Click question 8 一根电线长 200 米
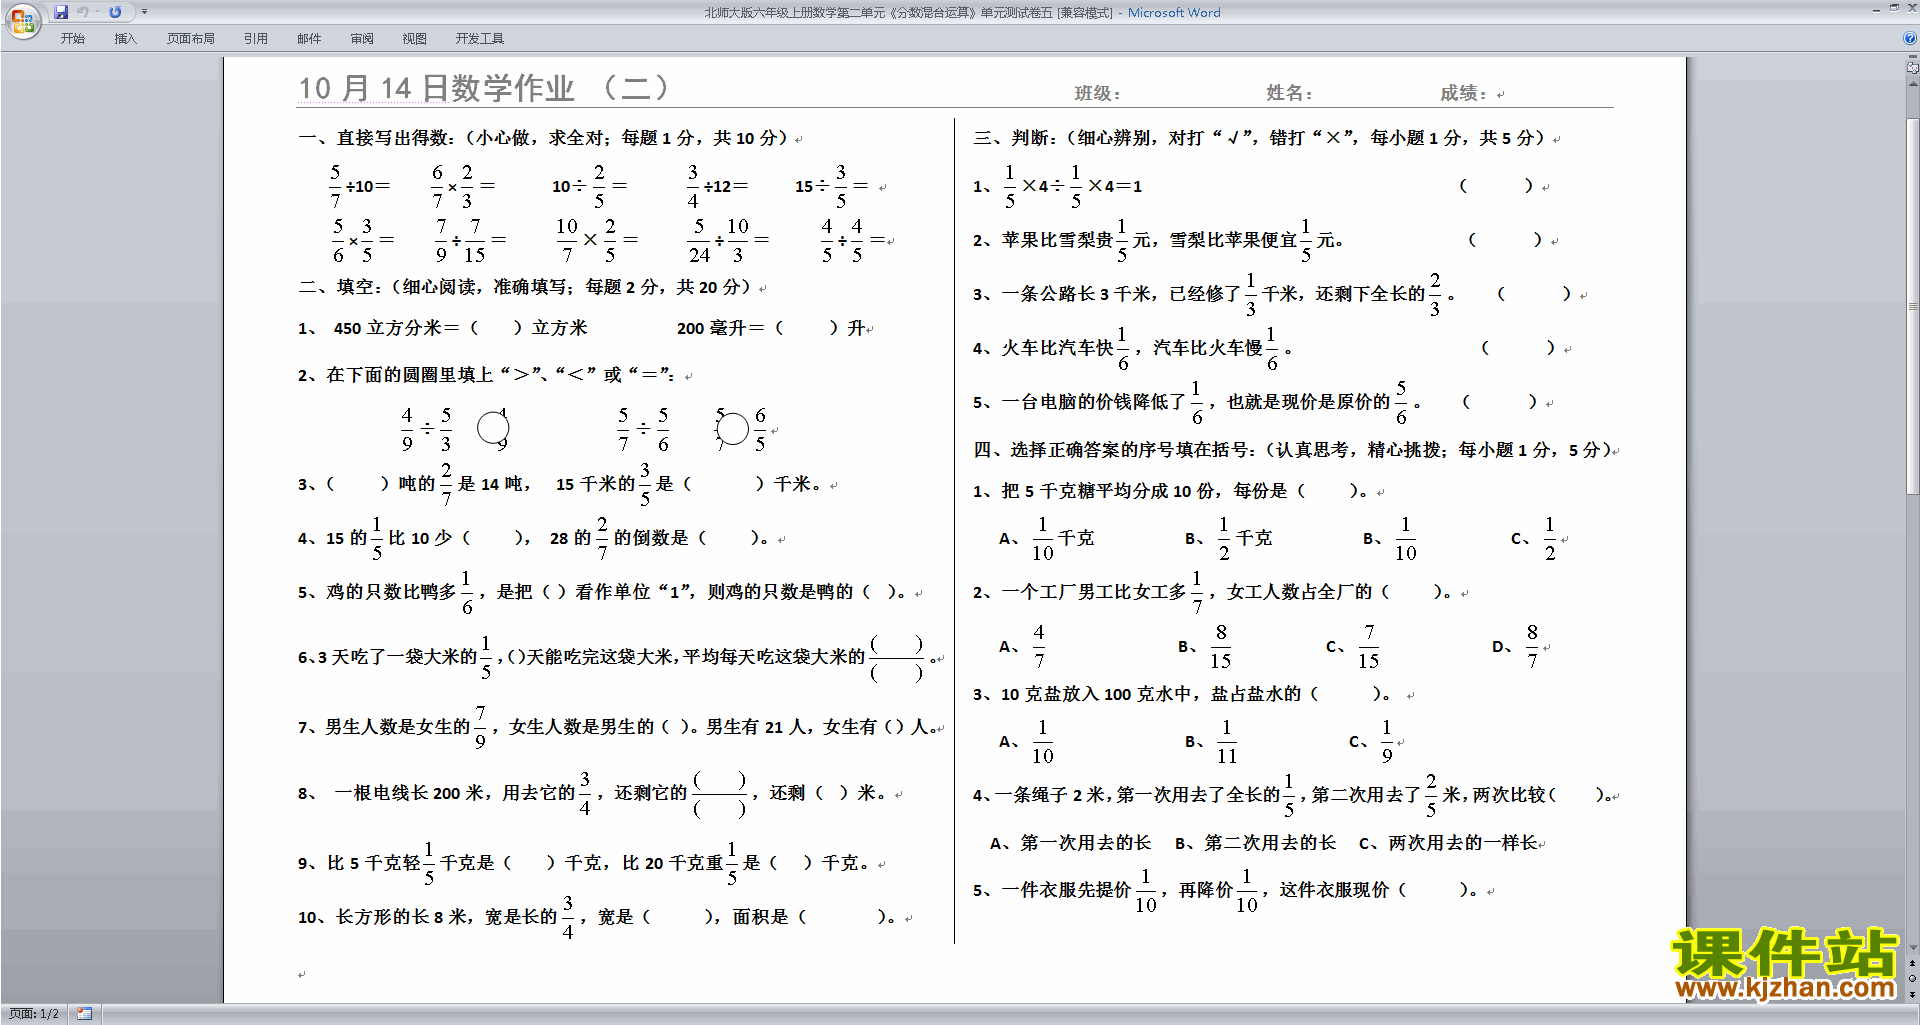 pyautogui.click(x=594, y=793)
